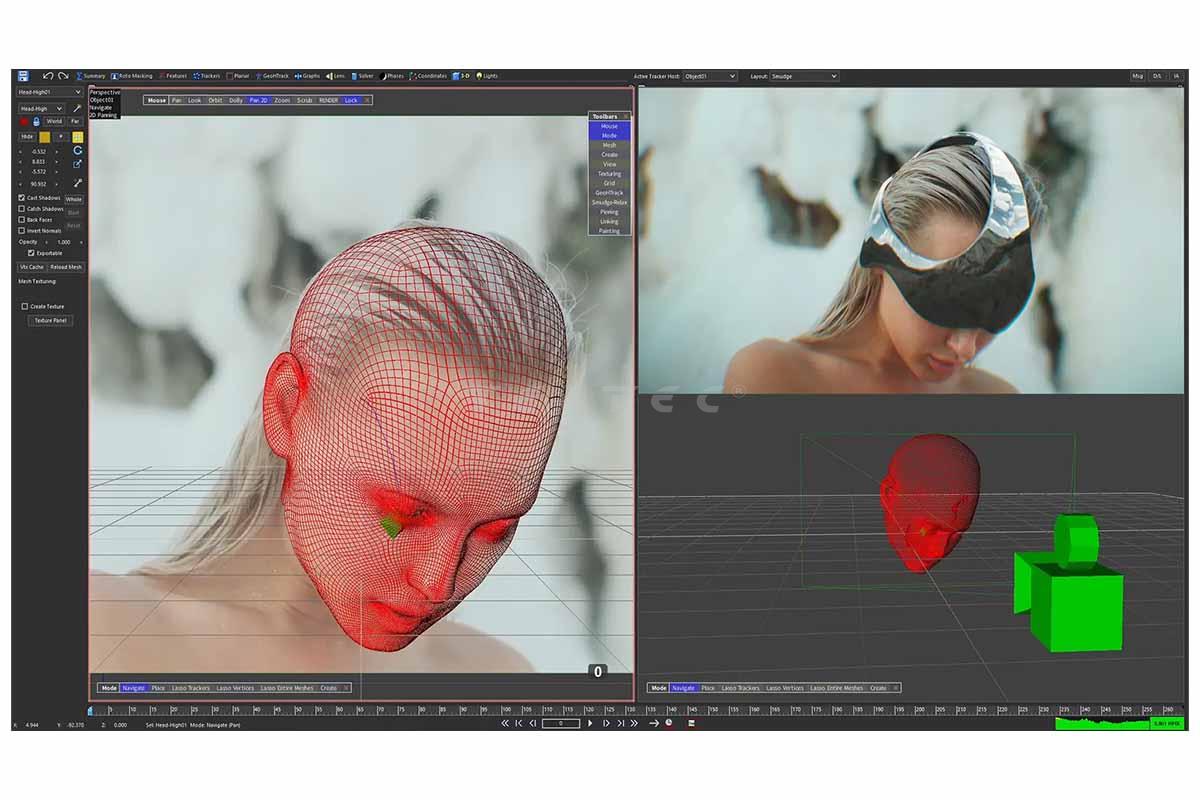This screenshot has height=800, width=1200.
Task: Open the Lights room
Action: [x=488, y=76]
